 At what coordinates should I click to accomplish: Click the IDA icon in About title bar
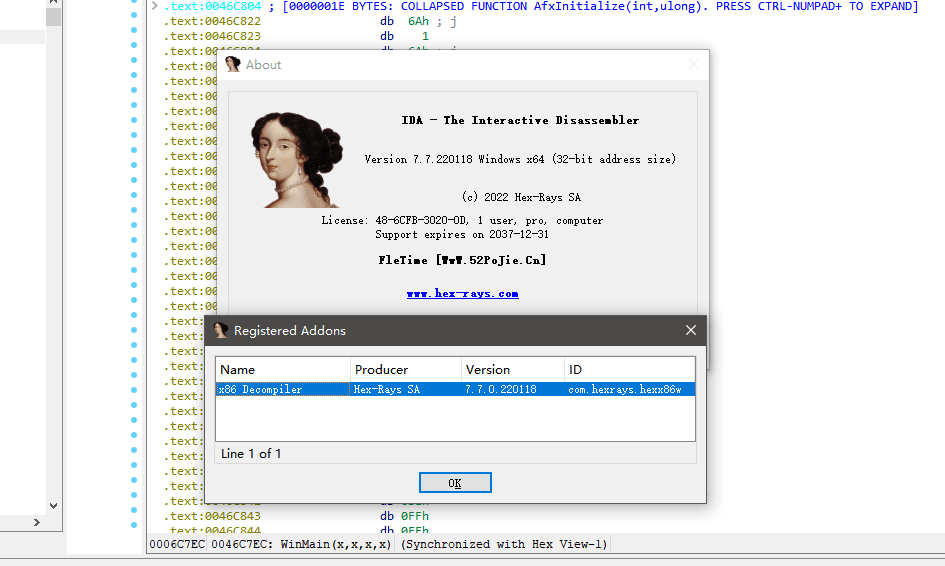click(233, 64)
